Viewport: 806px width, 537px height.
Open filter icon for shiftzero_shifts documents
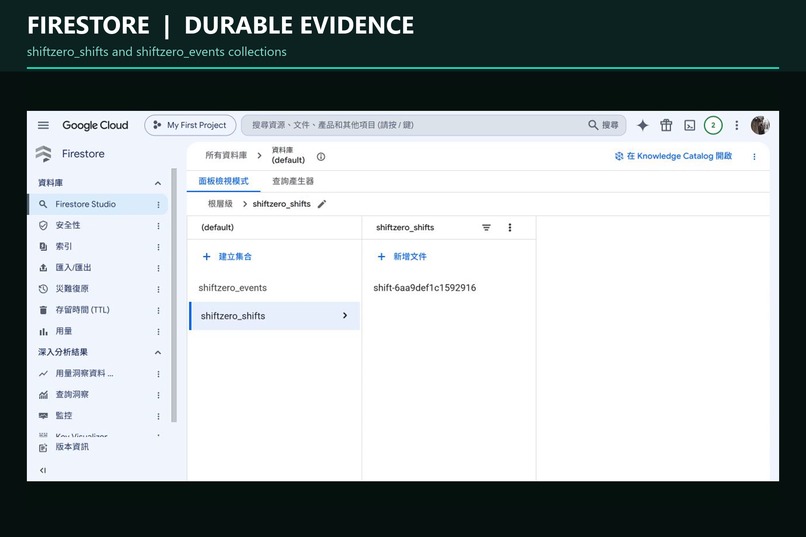486,228
